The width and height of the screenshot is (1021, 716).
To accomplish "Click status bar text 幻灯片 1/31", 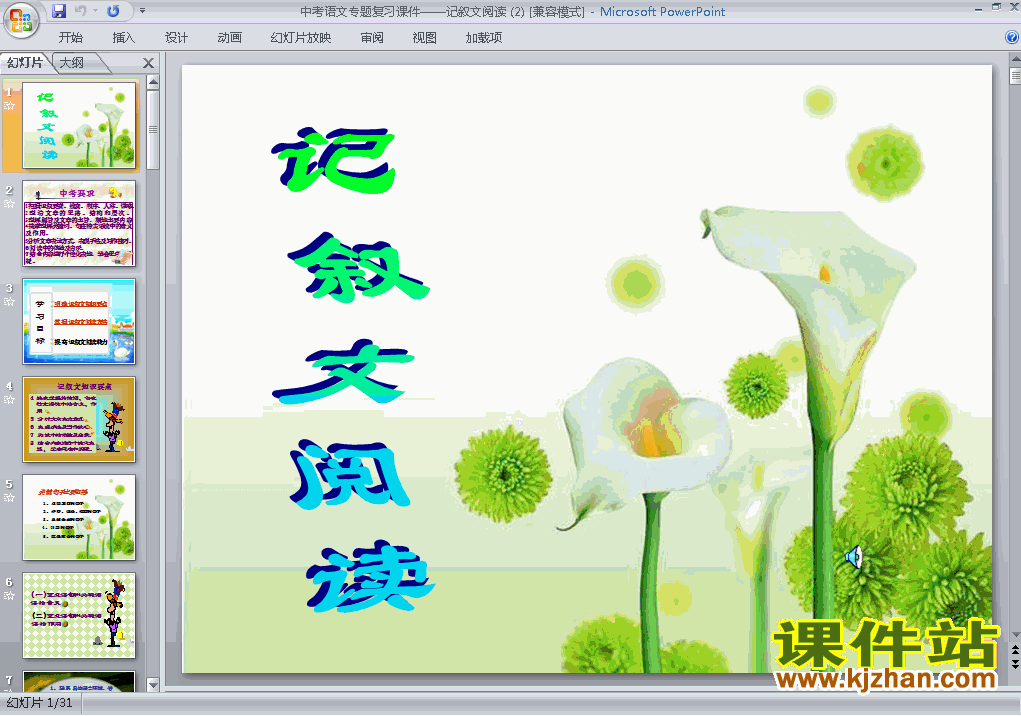I will [39, 703].
